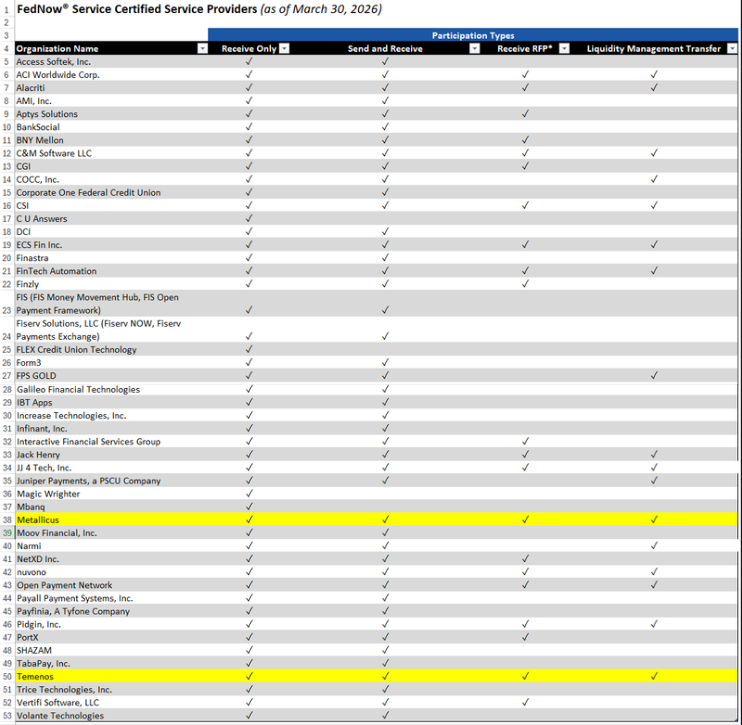Click Finzly Receive RFP checkmark cell
The image size is (742, 725).
pyautogui.click(x=525, y=284)
